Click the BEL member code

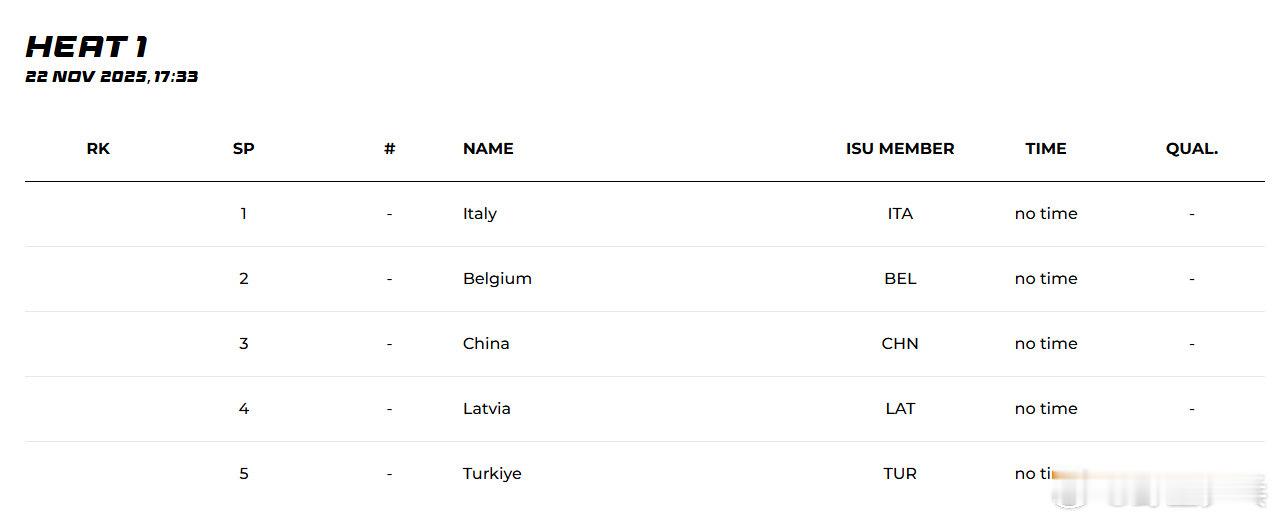pos(900,279)
